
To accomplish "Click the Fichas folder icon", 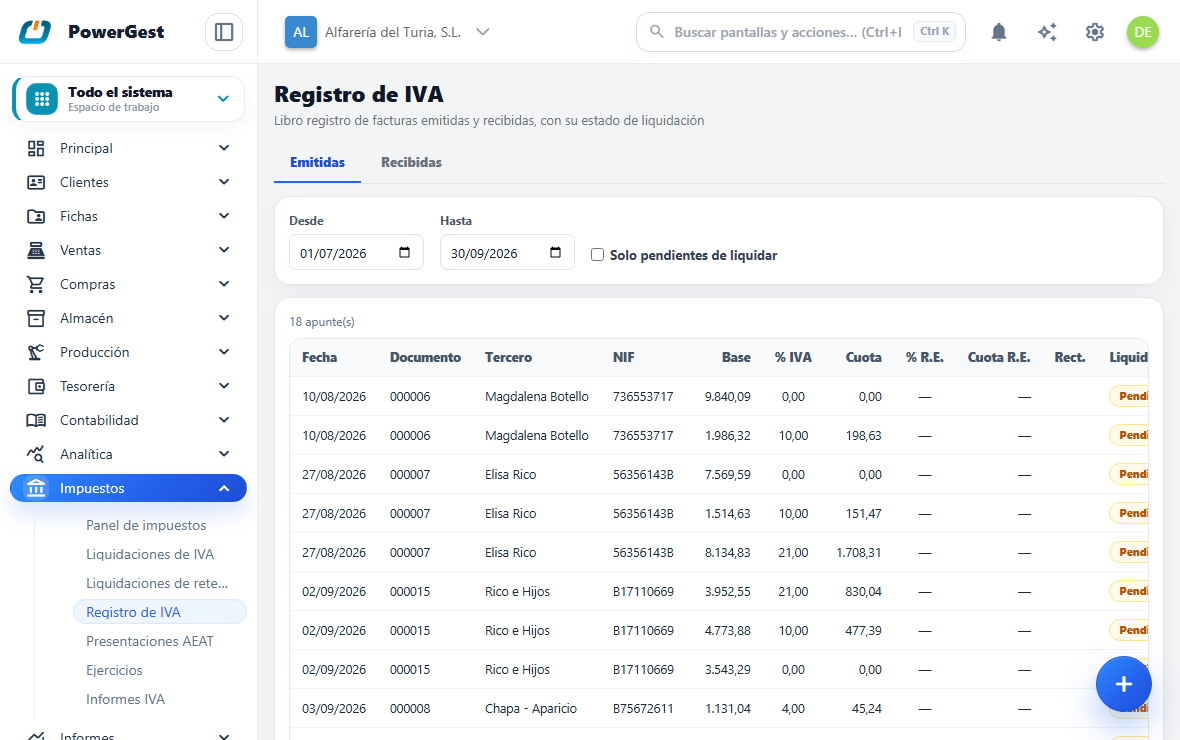I will [x=35, y=216].
